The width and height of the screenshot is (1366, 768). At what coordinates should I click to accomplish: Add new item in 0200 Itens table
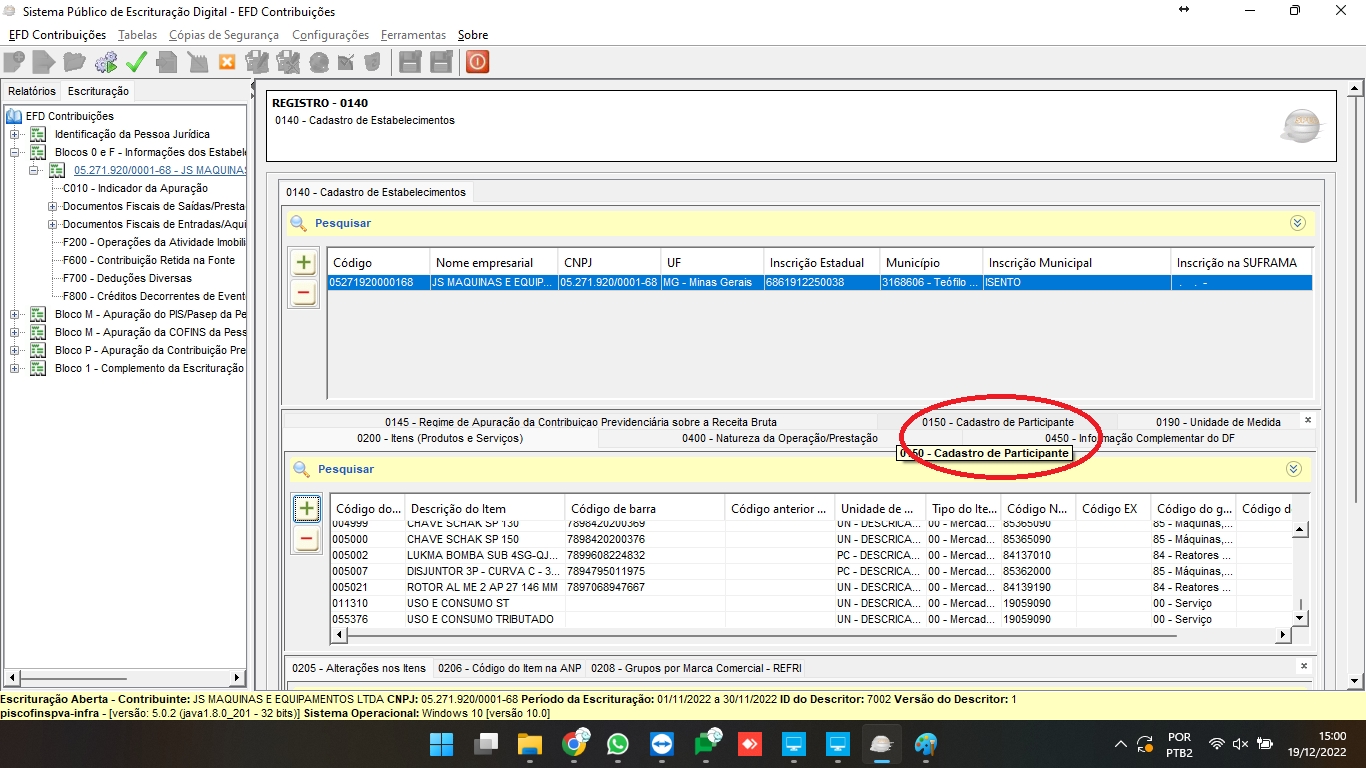(x=307, y=509)
